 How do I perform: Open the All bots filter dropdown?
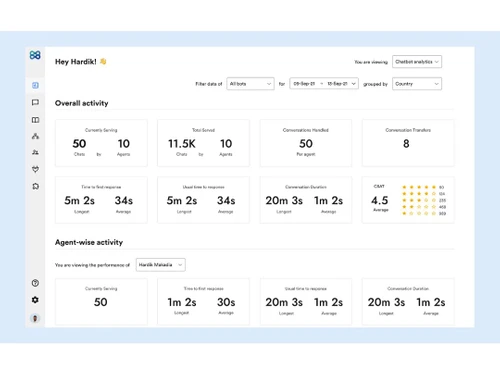[x=250, y=84]
